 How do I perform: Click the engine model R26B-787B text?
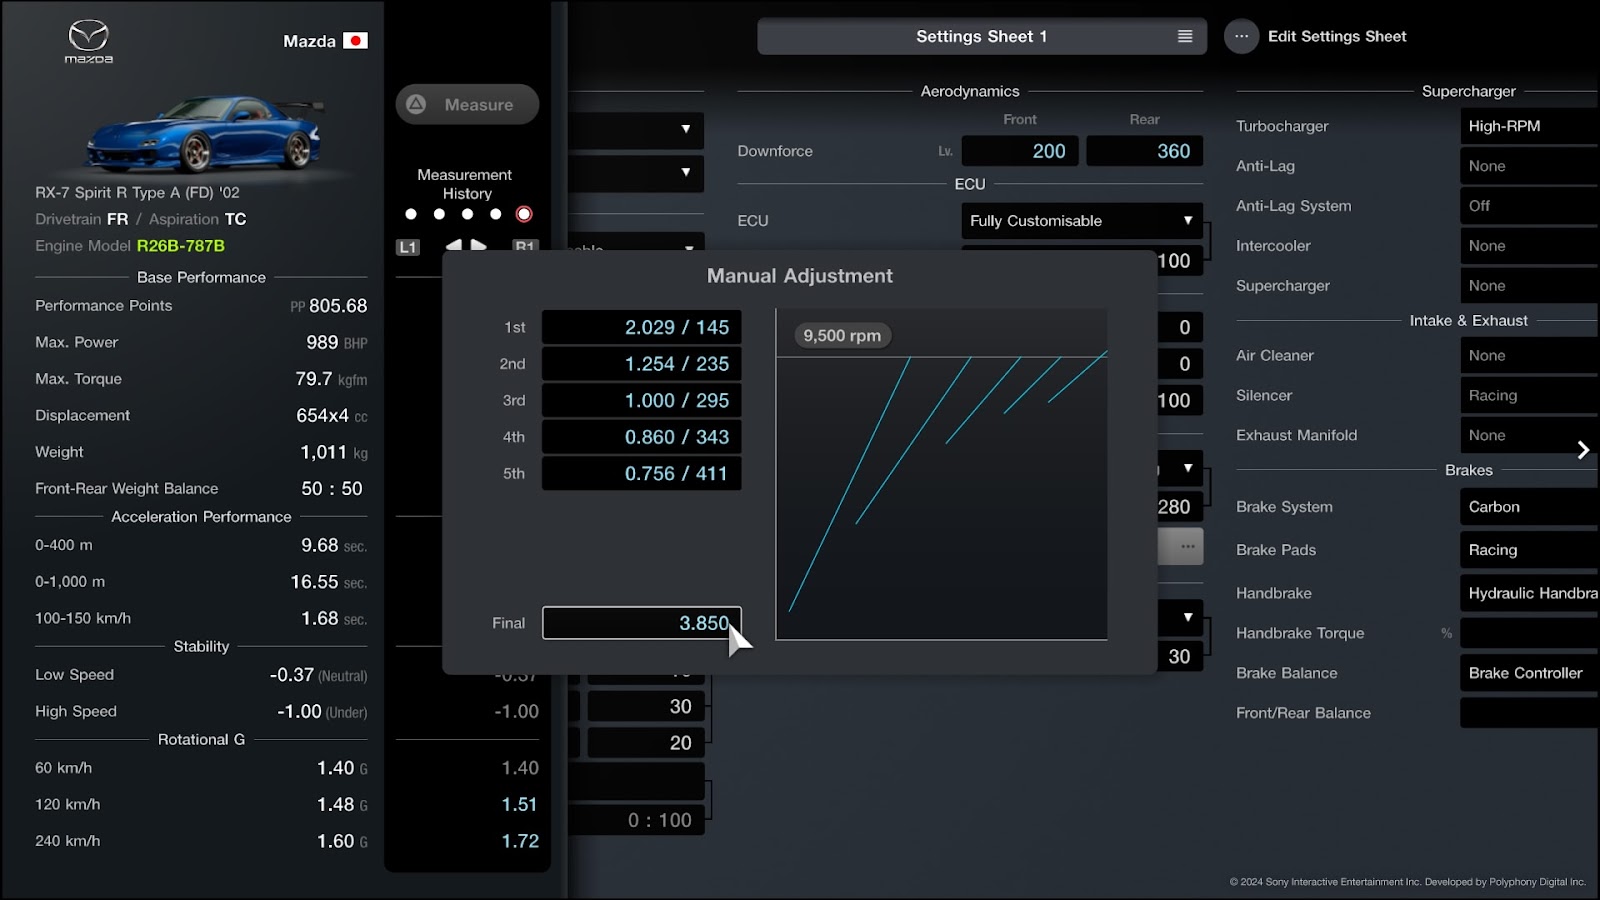180,246
